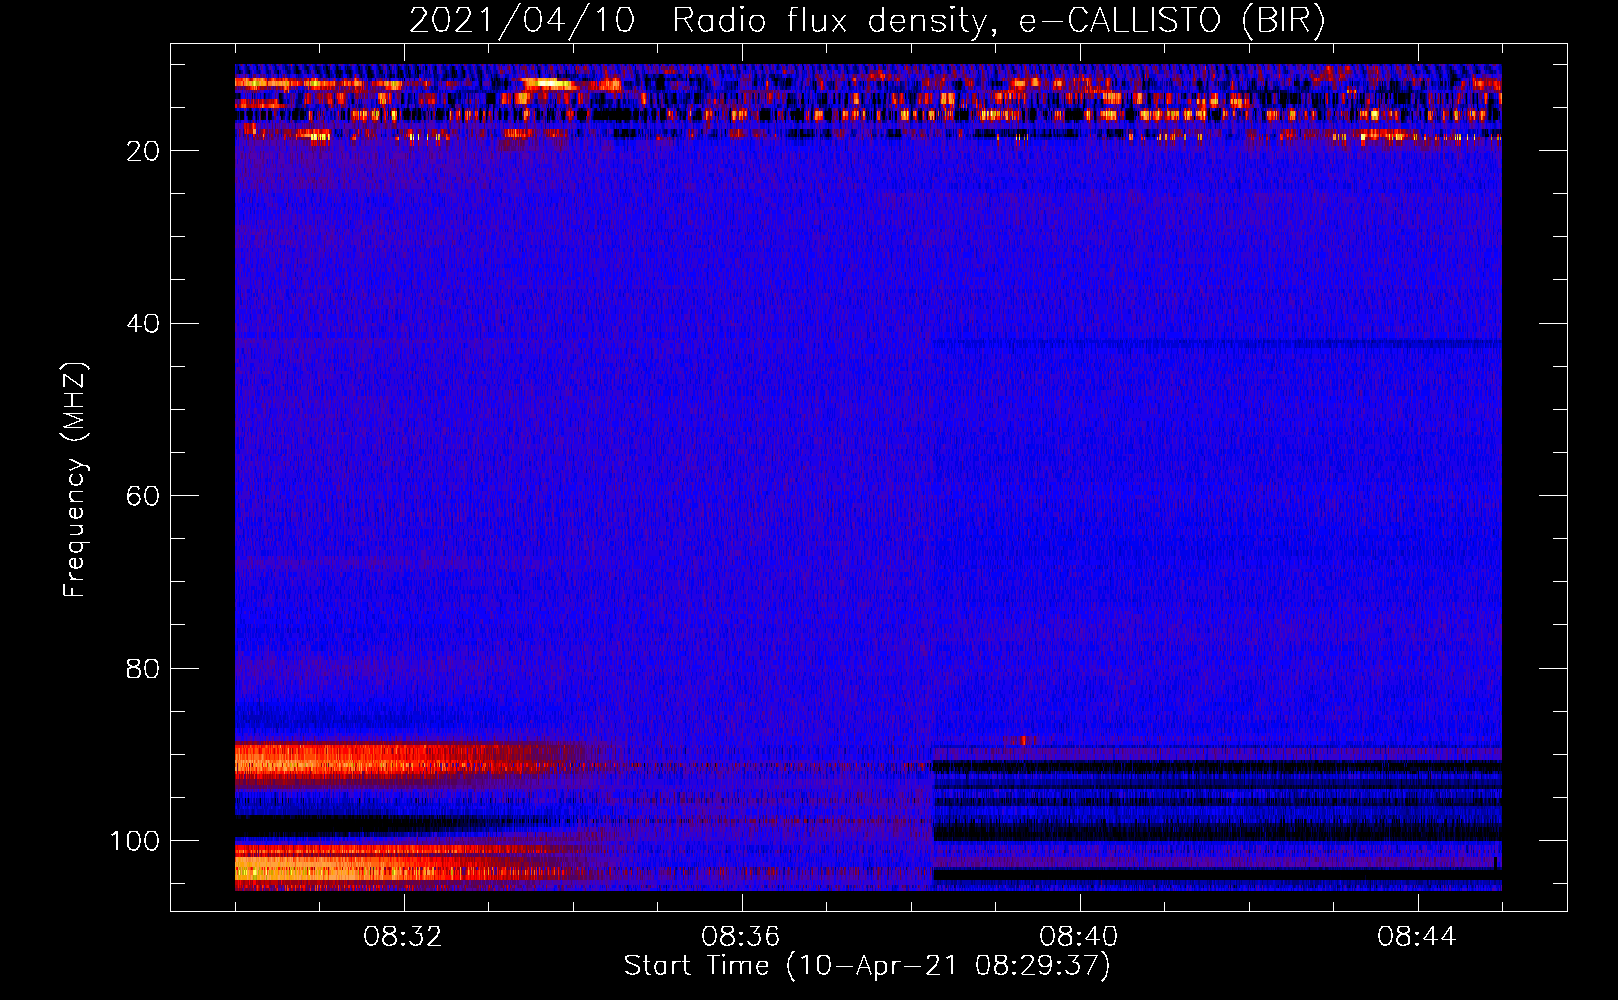Click the 100 frequency tick label
This screenshot has width=1618, height=1000.
coord(135,841)
